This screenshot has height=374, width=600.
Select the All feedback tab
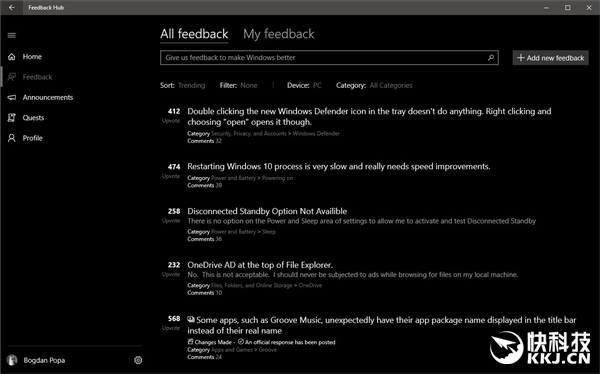pos(194,34)
